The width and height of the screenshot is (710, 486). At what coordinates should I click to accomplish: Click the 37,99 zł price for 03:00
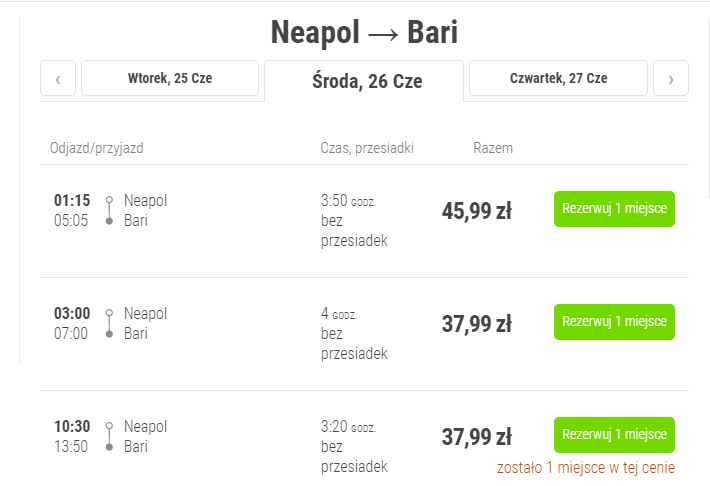[477, 323]
